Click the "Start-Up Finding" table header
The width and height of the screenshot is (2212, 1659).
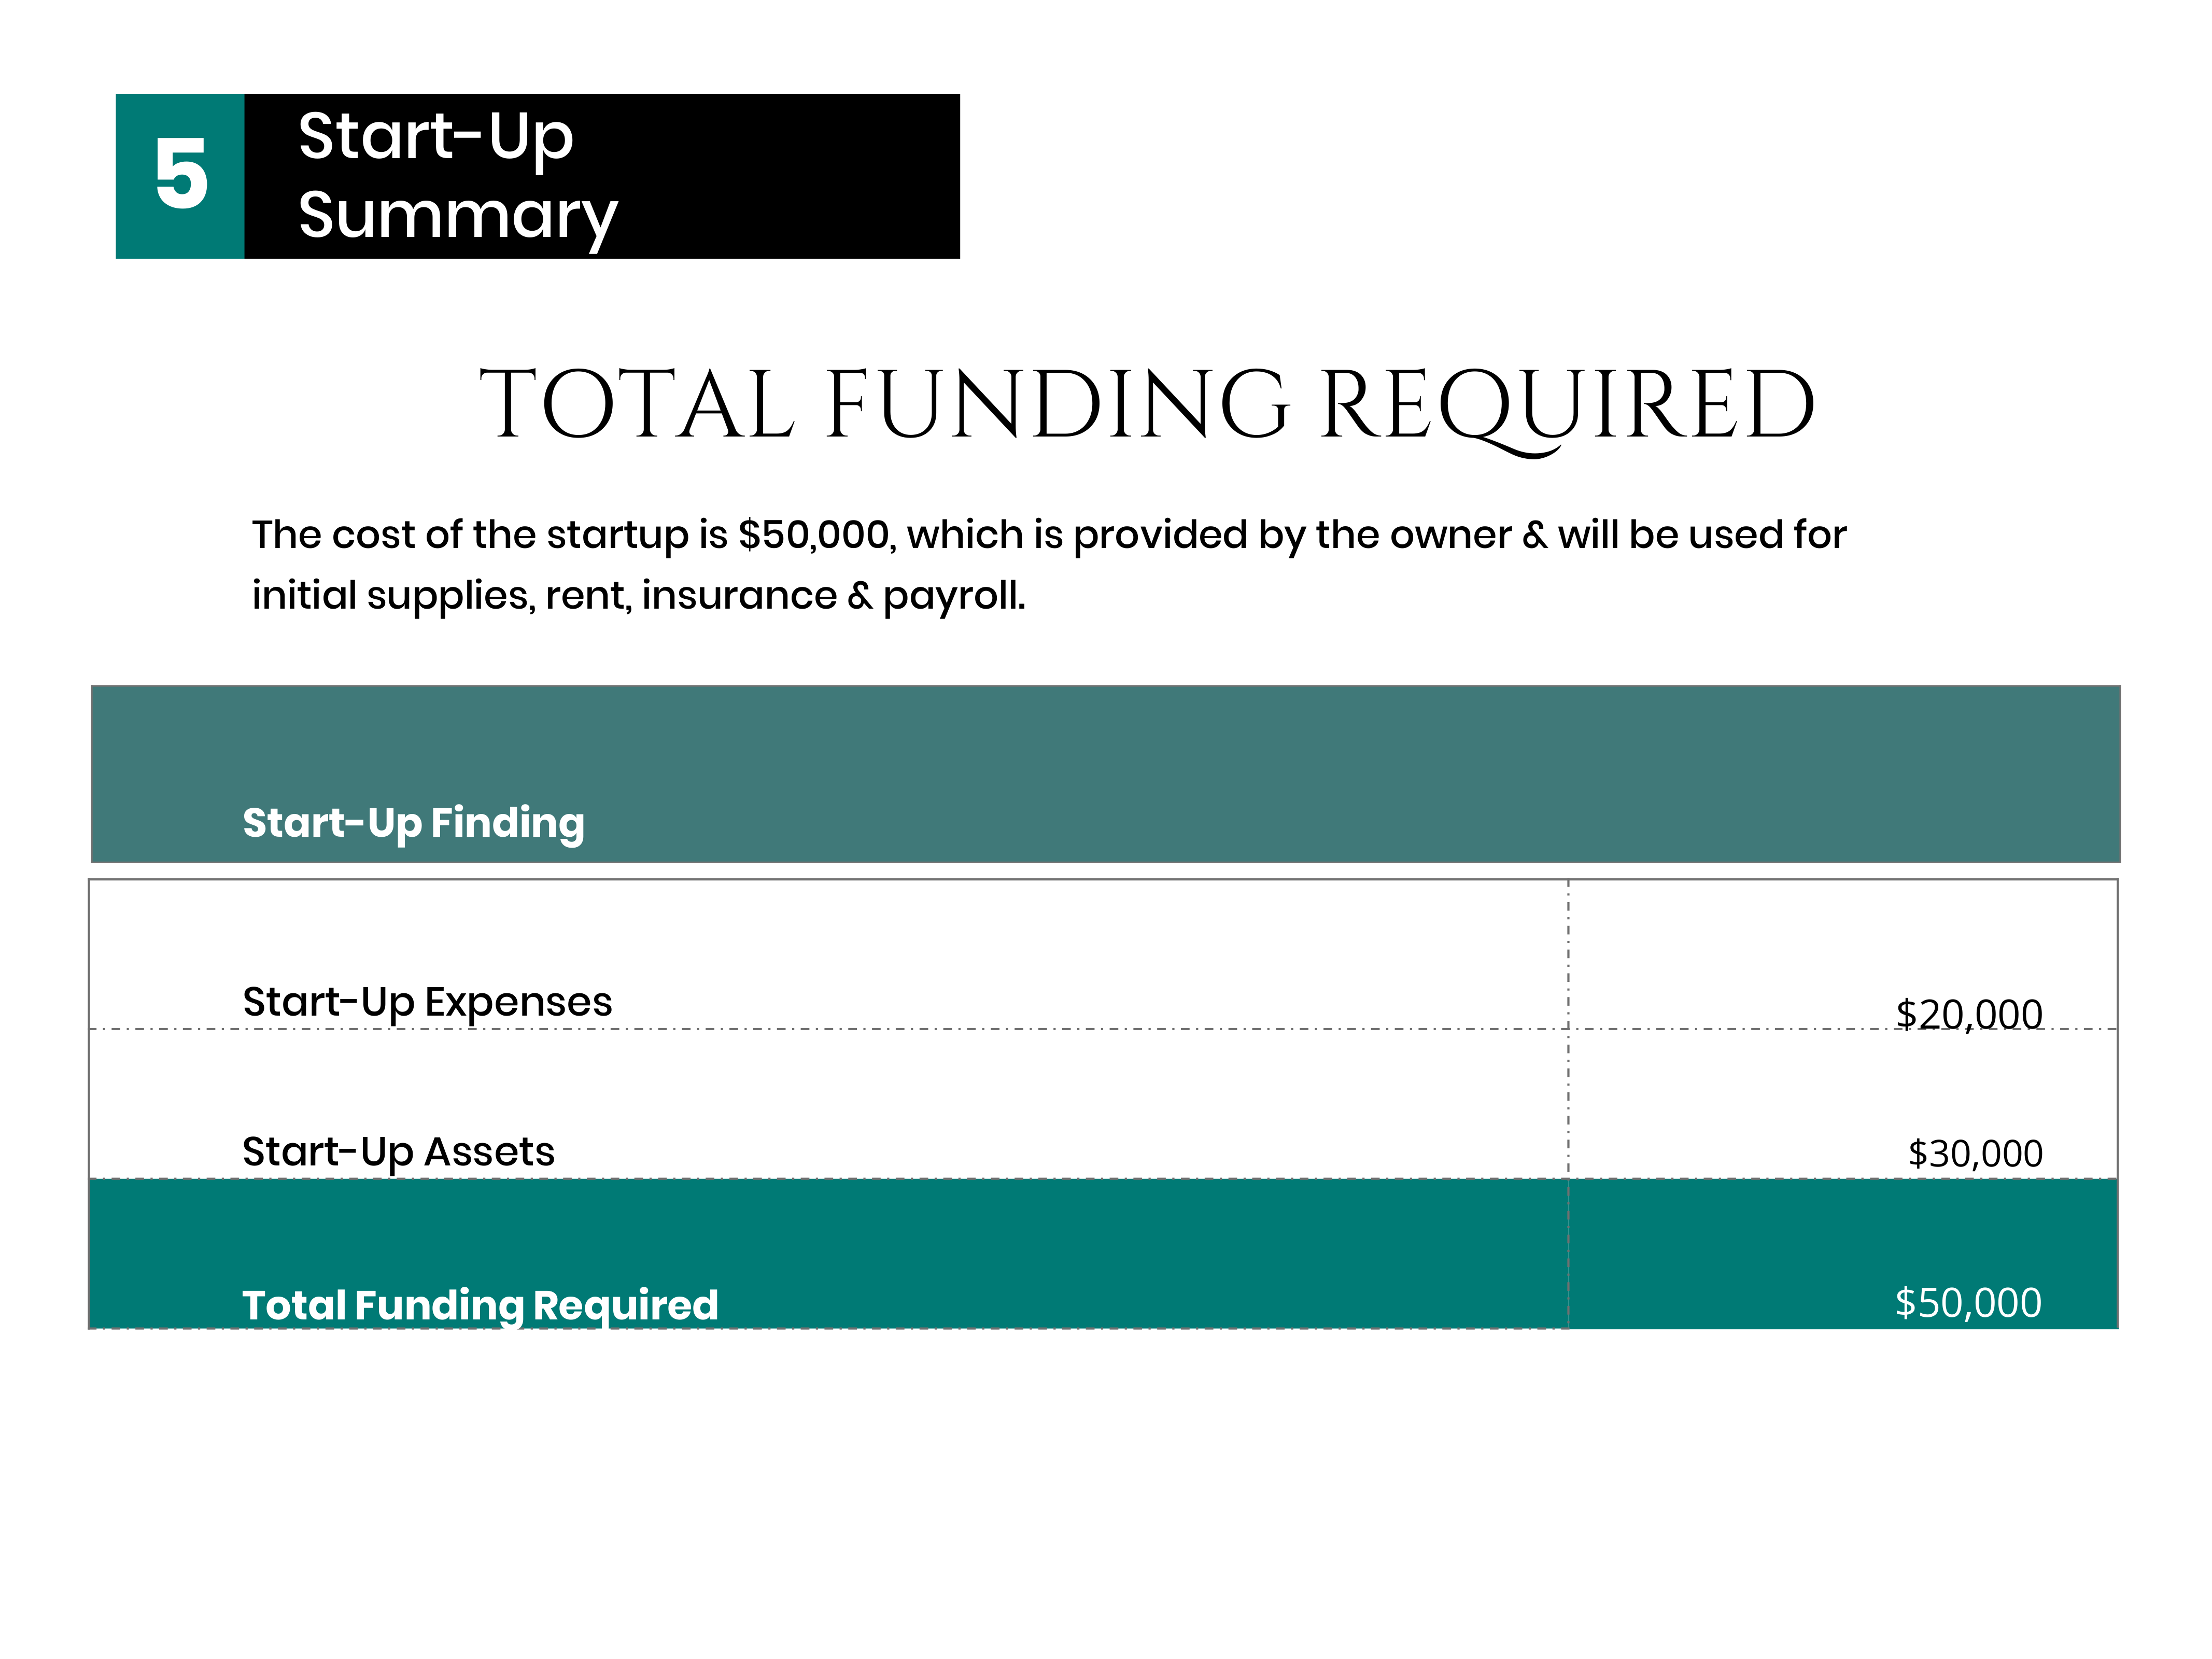(x=413, y=823)
